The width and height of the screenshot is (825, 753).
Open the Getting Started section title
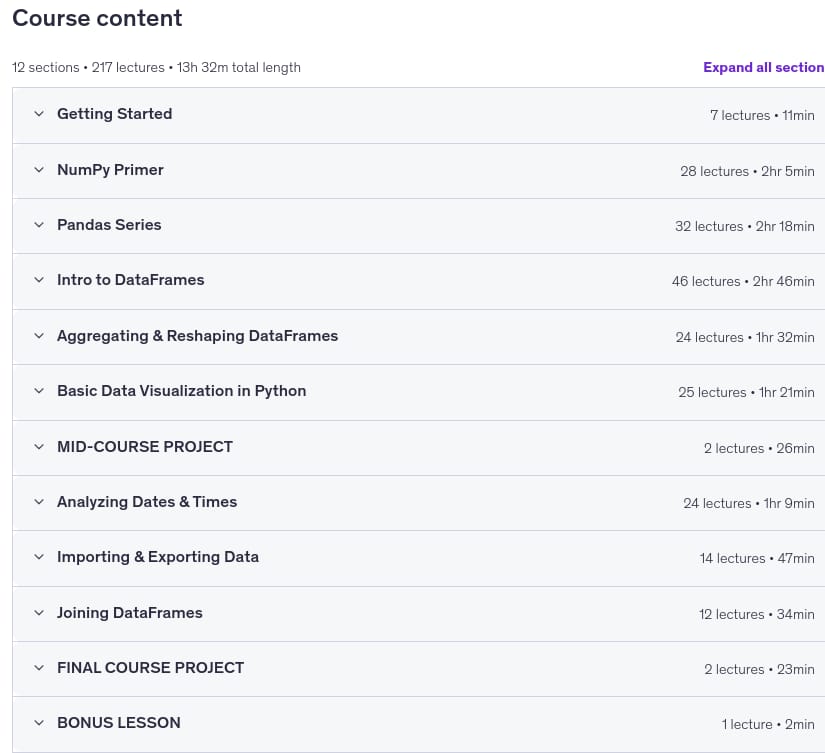115,114
